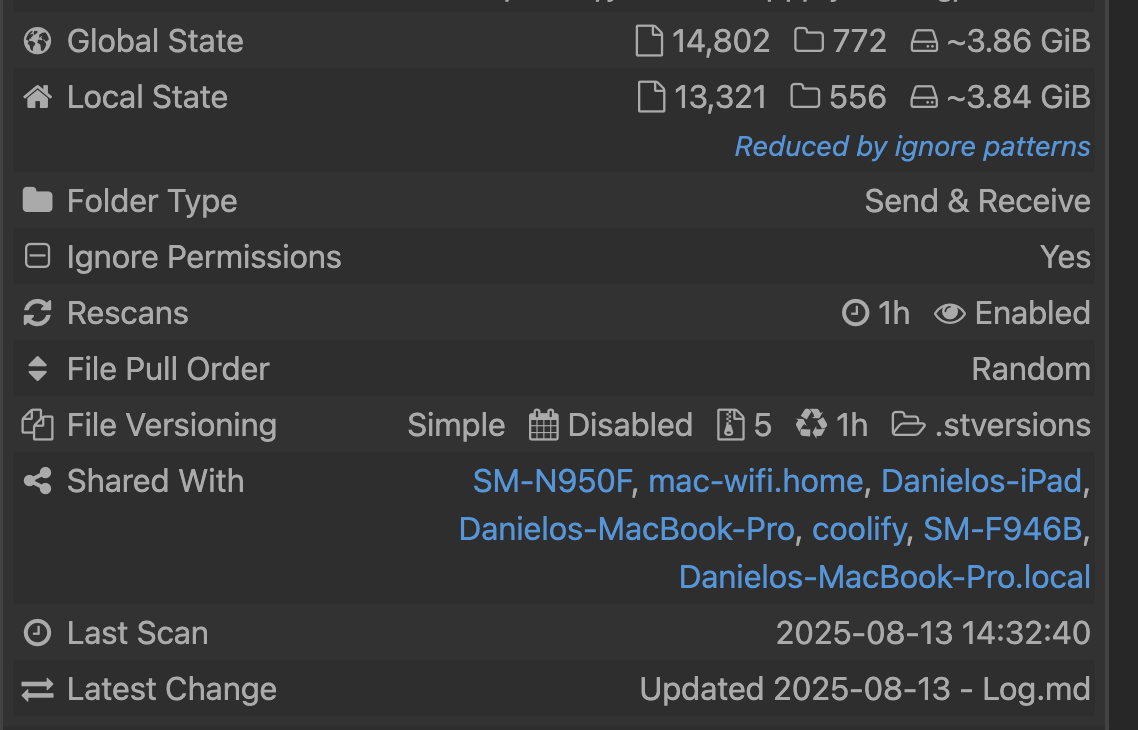This screenshot has width=1138, height=730.
Task: Open the Danielos-iPad device link
Action: 981,481
